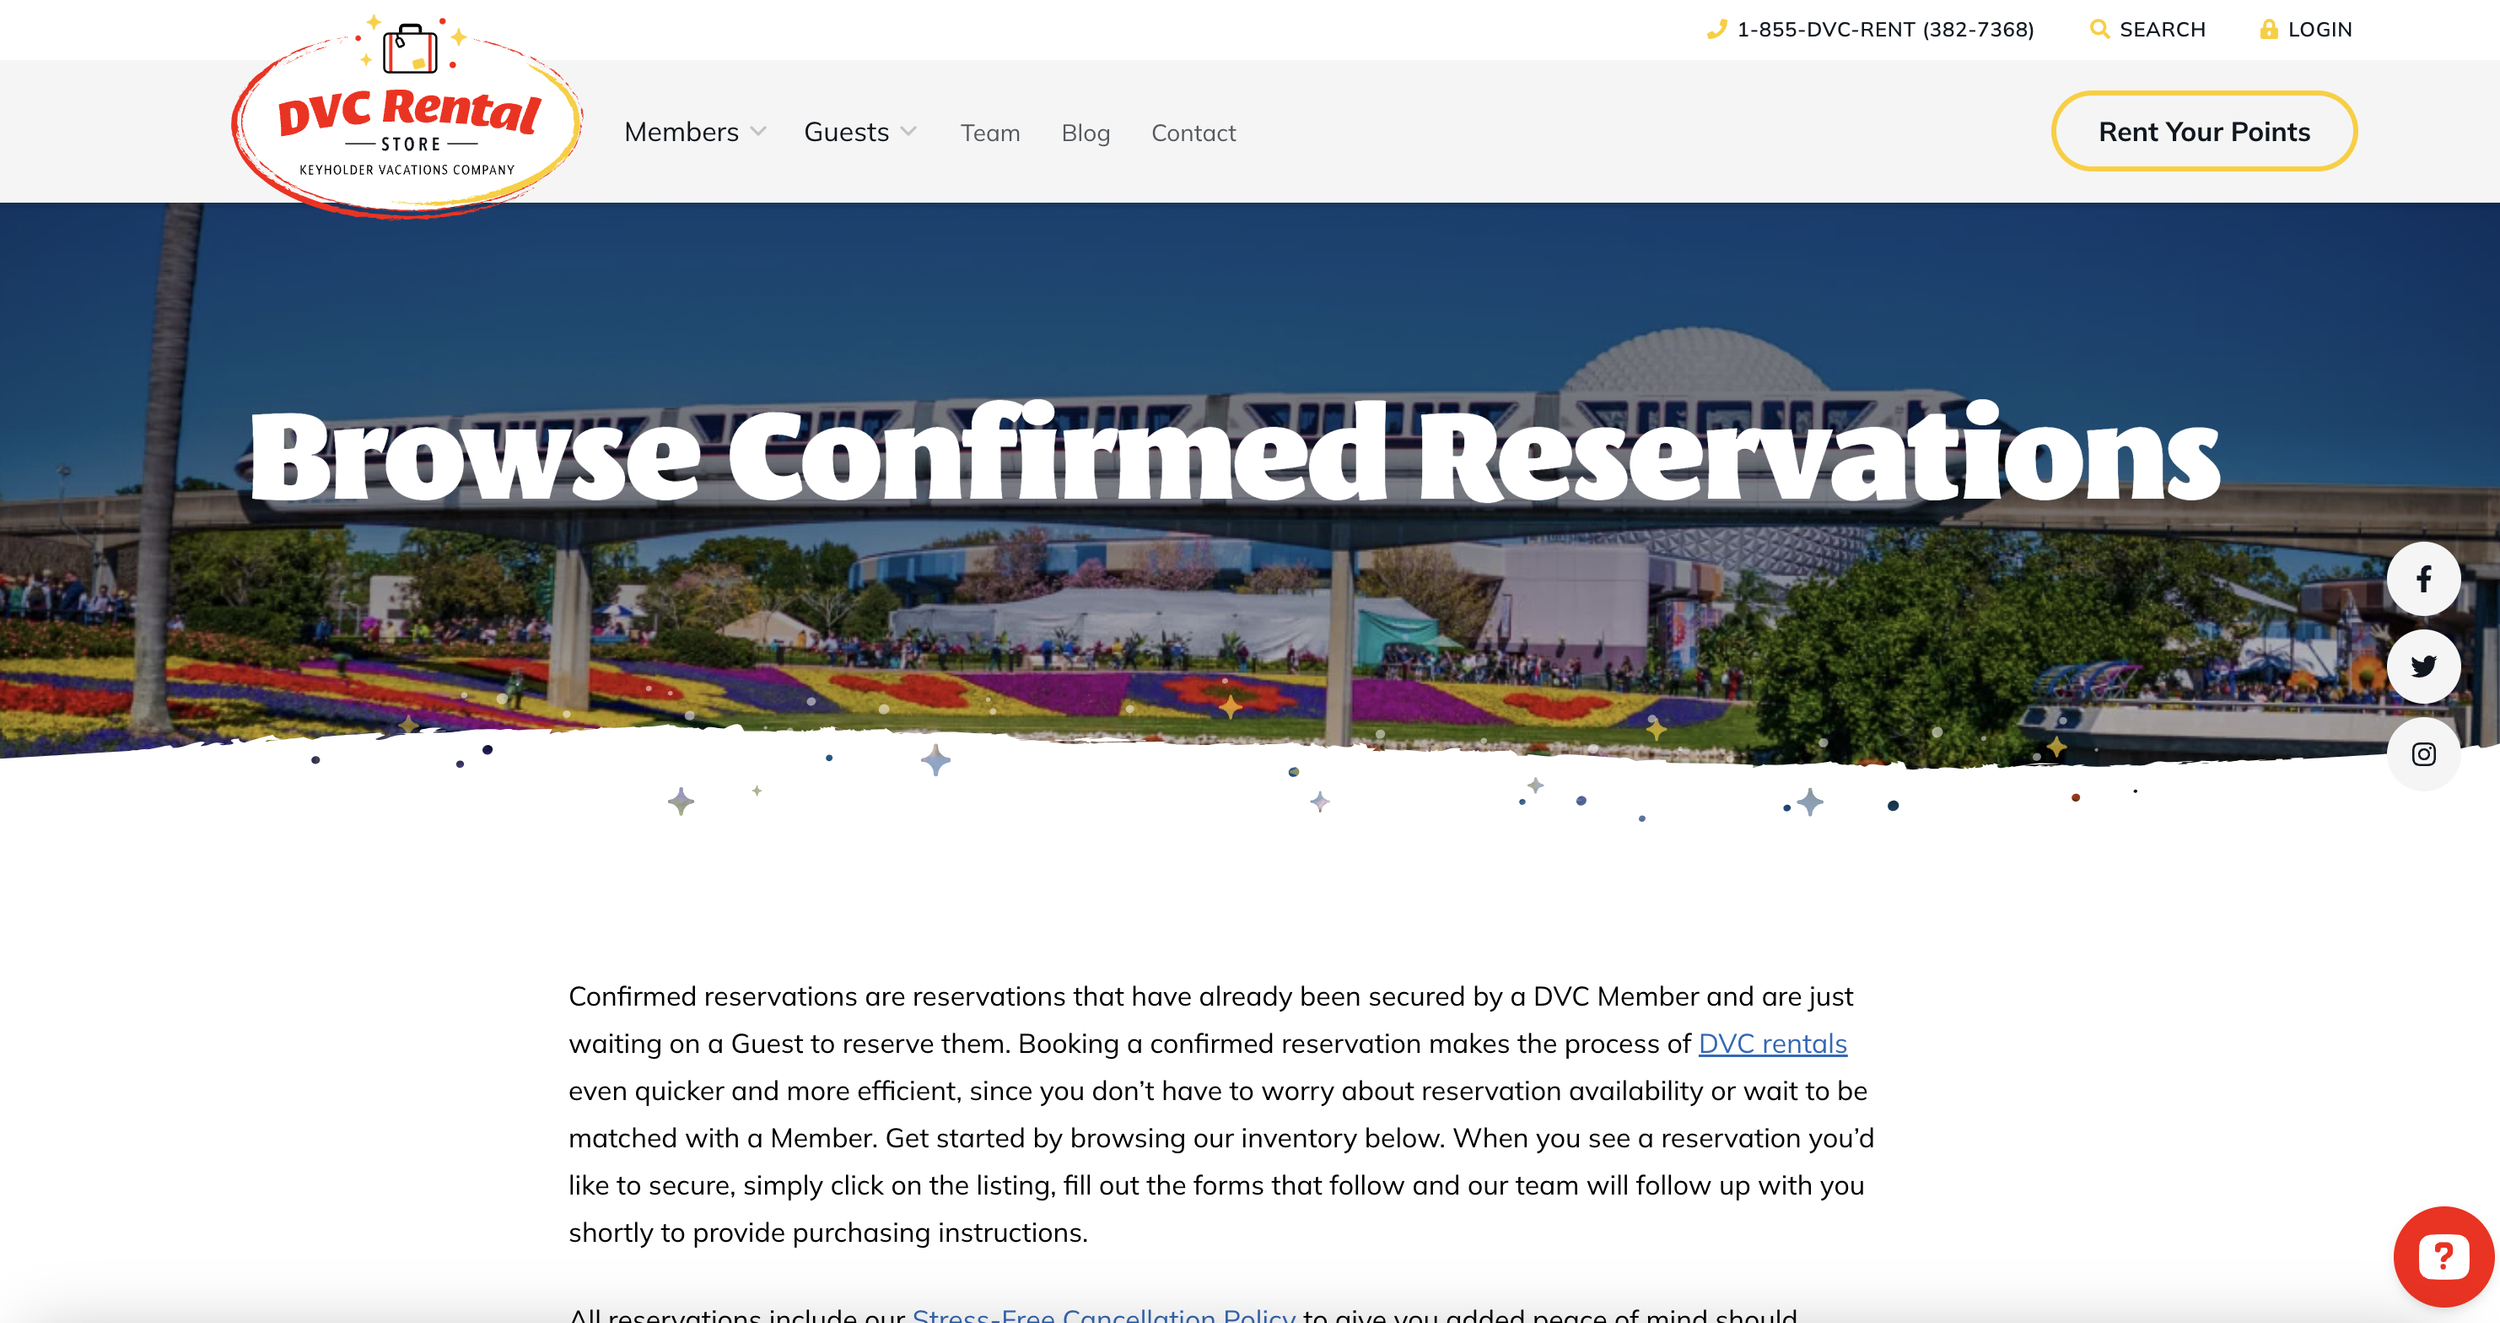Call the 1-855-DVC-RENT phone number link
Image resolution: width=2500 pixels, height=1323 pixels.
pyautogui.click(x=1885, y=30)
